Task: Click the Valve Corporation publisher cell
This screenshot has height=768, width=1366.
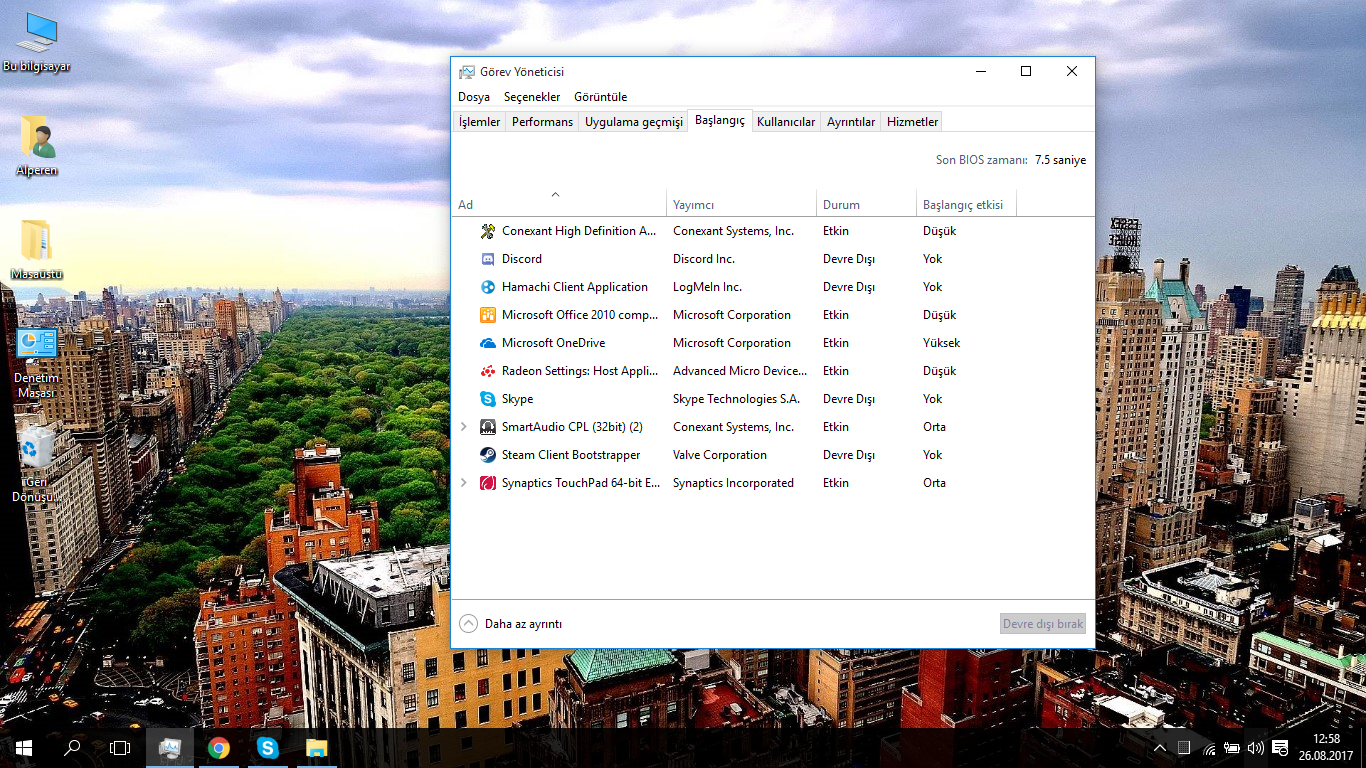Action: point(720,455)
